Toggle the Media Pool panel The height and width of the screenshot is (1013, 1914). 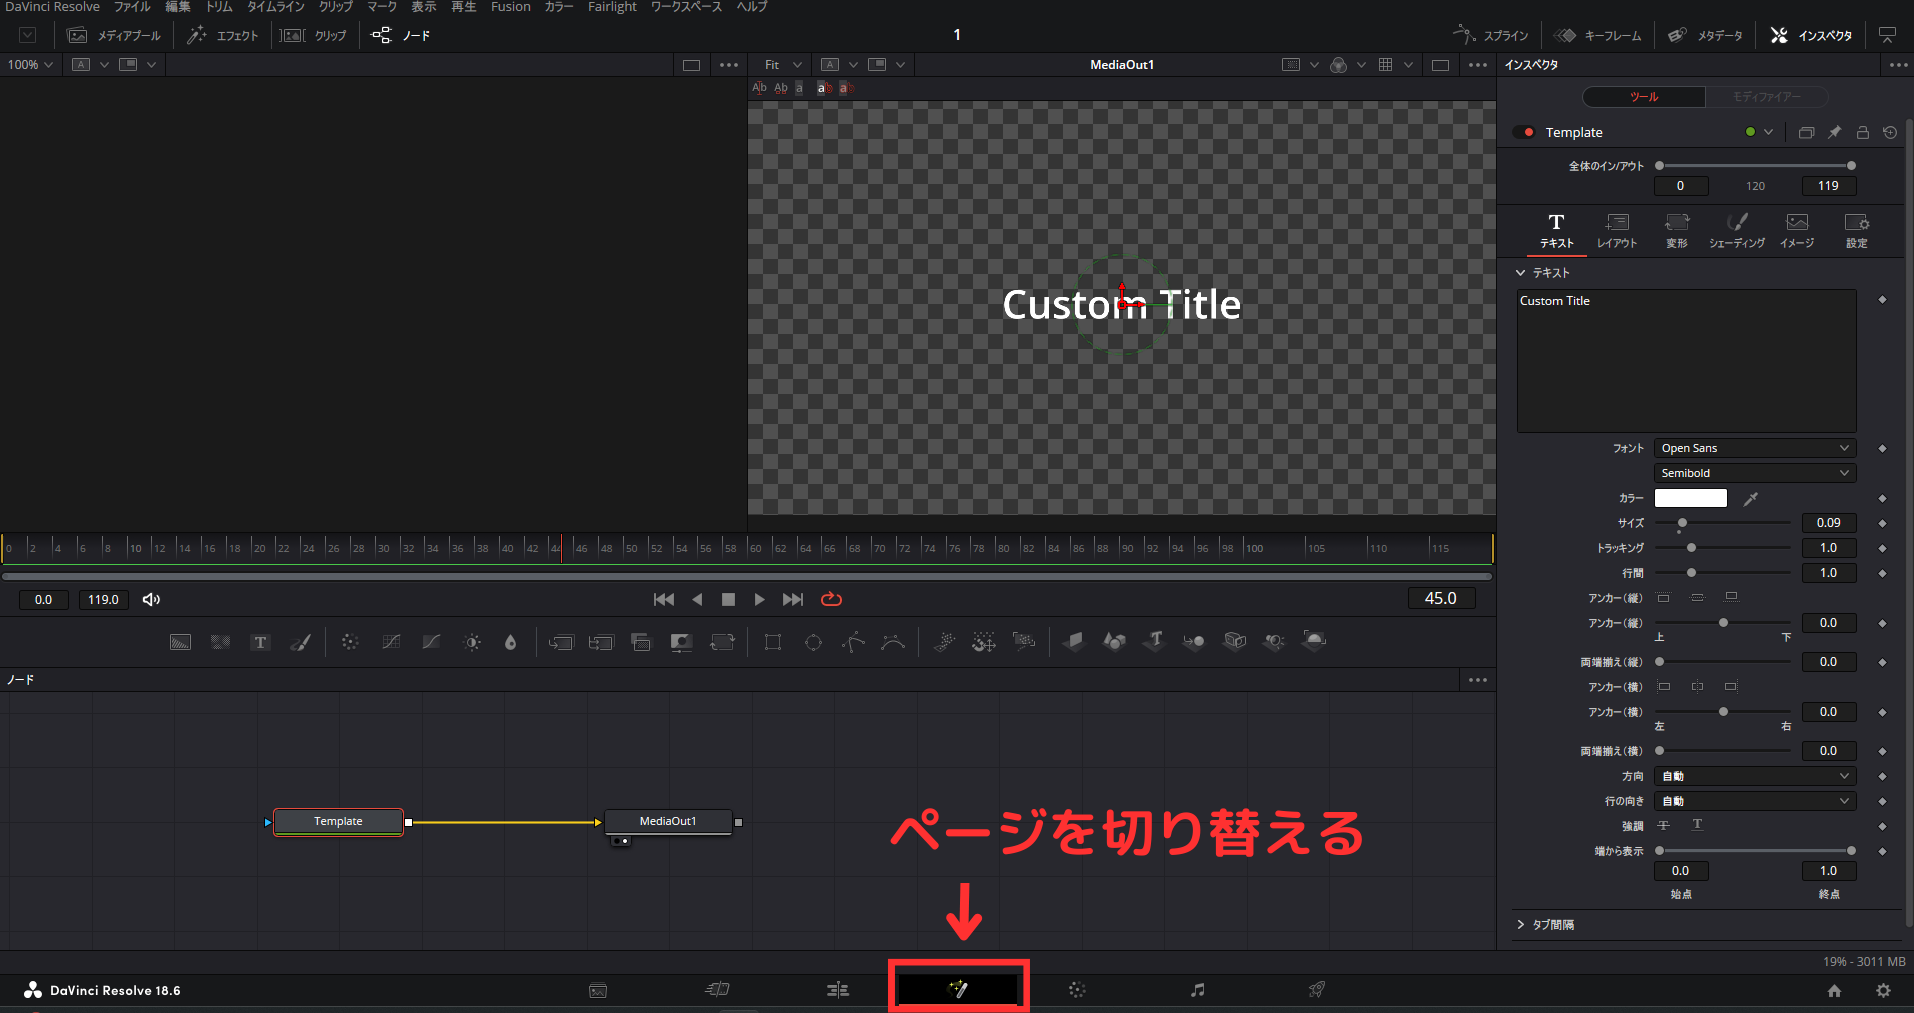pyautogui.click(x=113, y=35)
